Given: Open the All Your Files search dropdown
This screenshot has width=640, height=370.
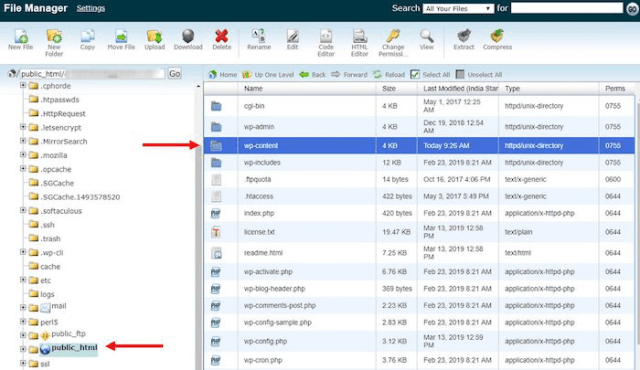Looking at the screenshot, I should pos(459,9).
